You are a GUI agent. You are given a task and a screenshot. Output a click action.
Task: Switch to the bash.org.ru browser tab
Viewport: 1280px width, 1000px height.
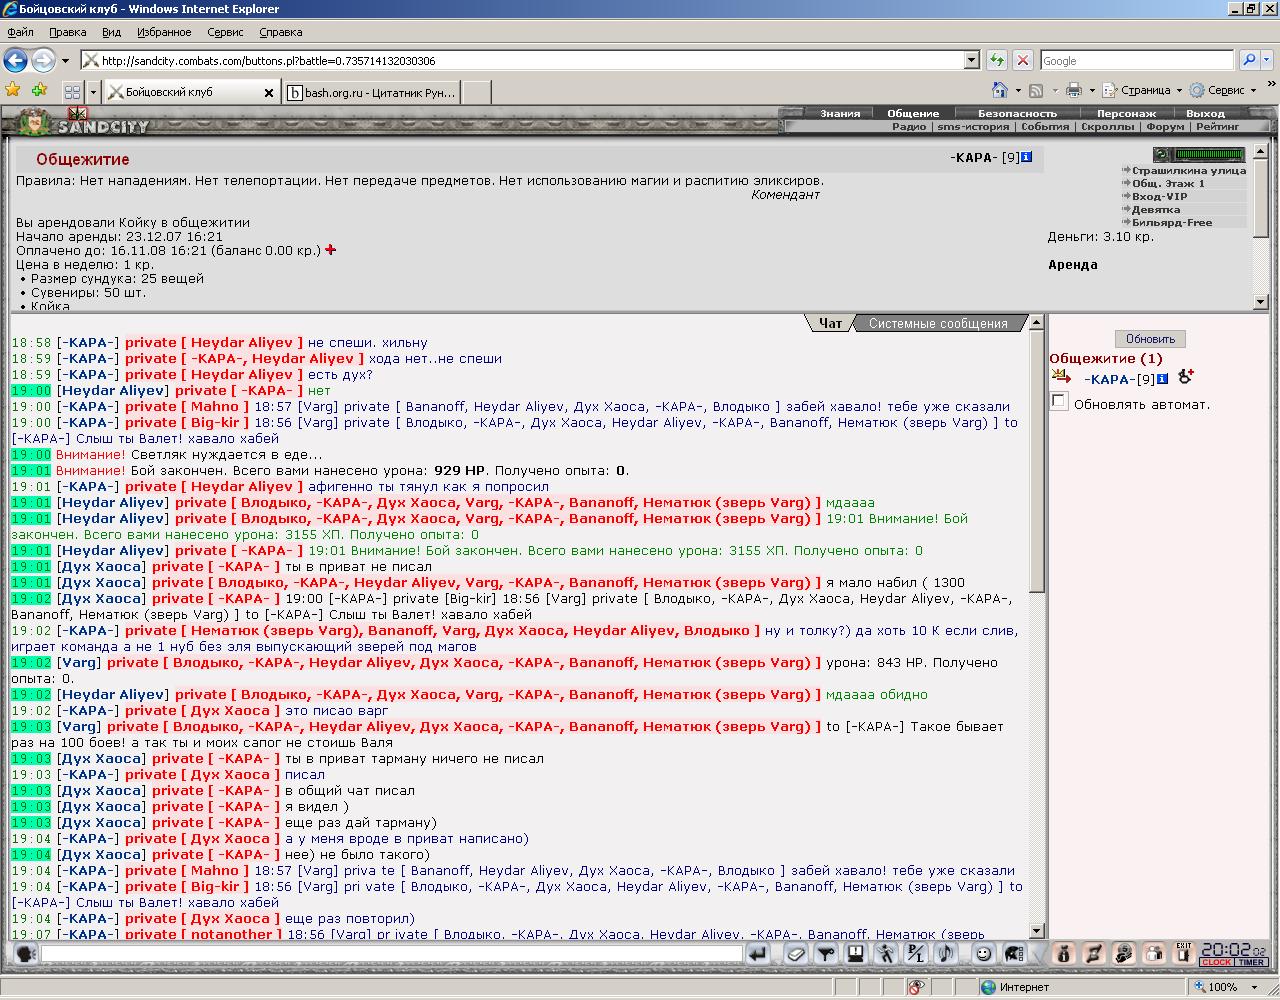click(371, 92)
